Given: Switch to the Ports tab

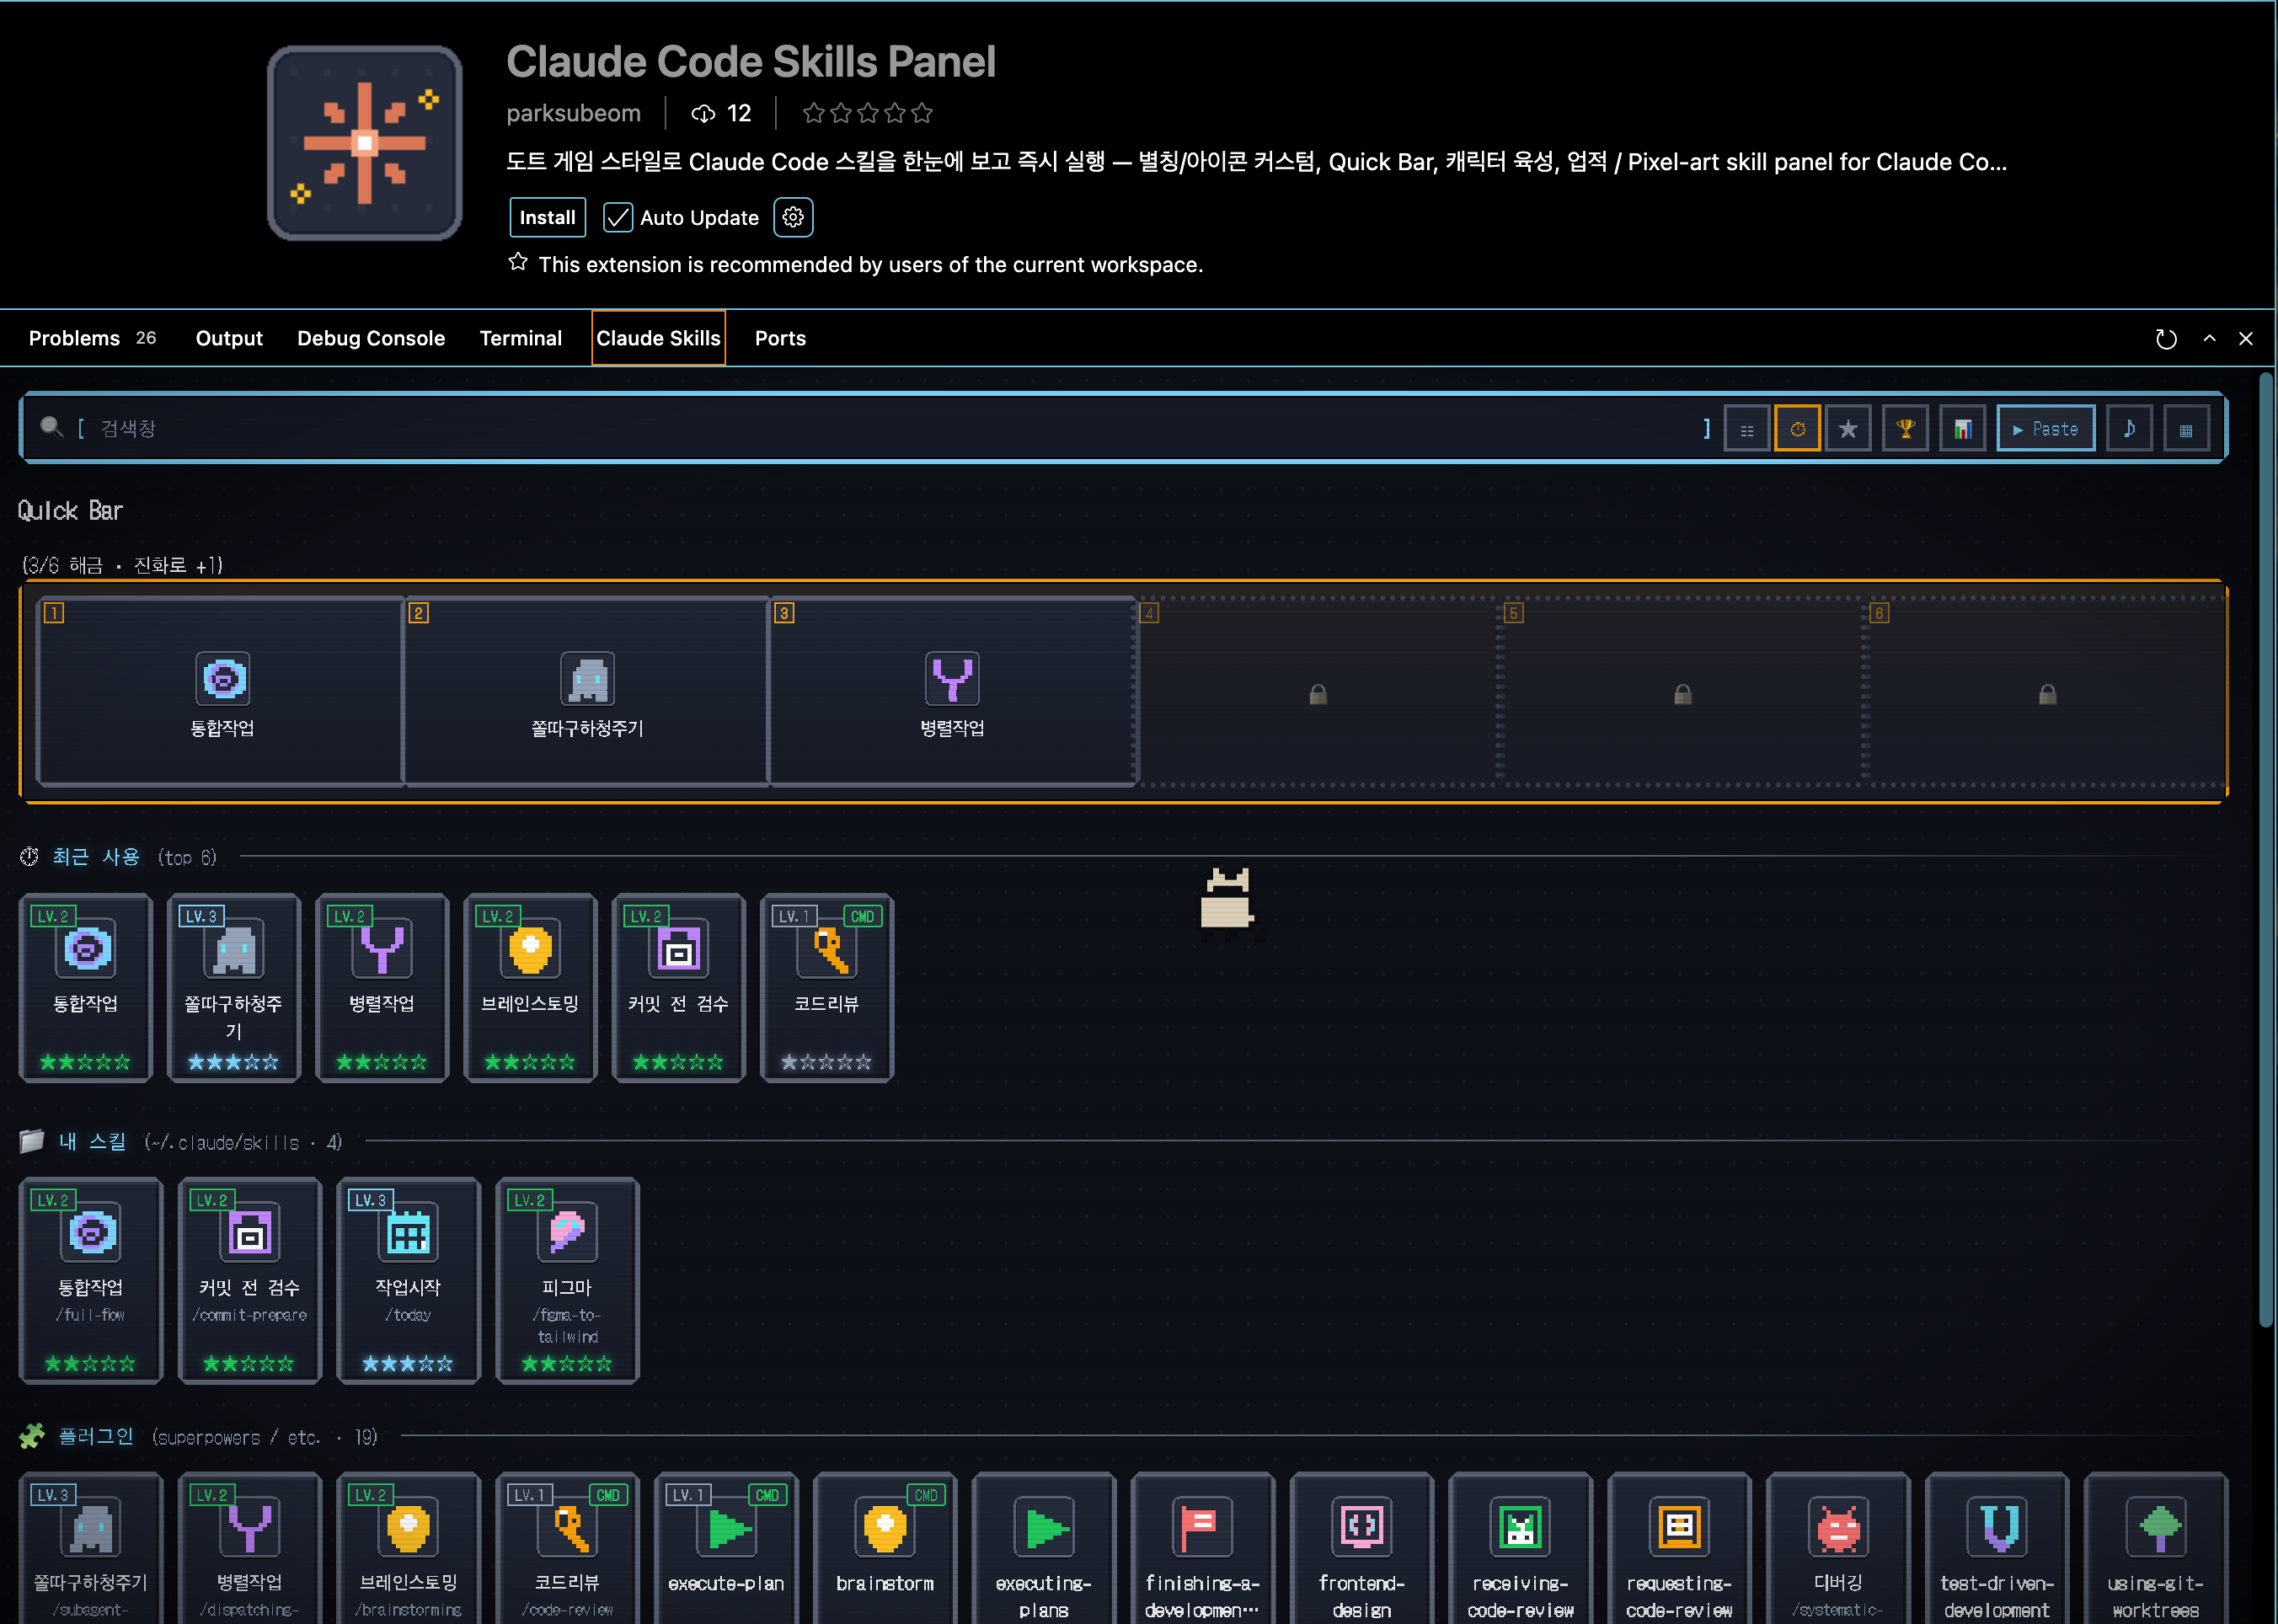Looking at the screenshot, I should pos(780,338).
